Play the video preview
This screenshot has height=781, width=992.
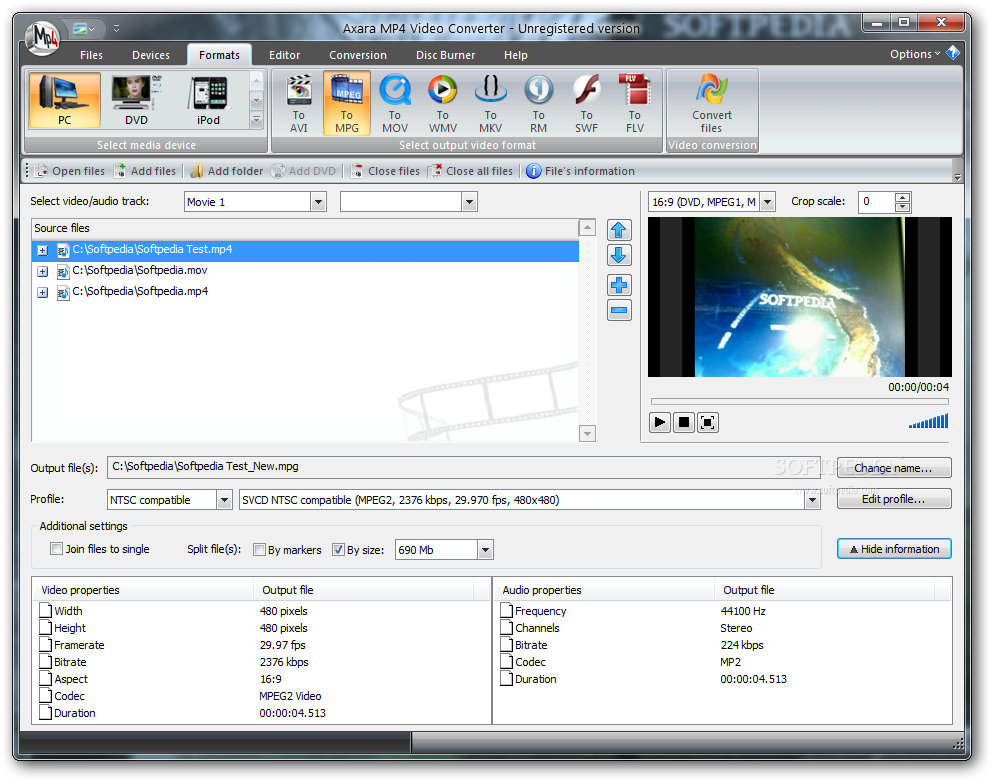pos(659,422)
